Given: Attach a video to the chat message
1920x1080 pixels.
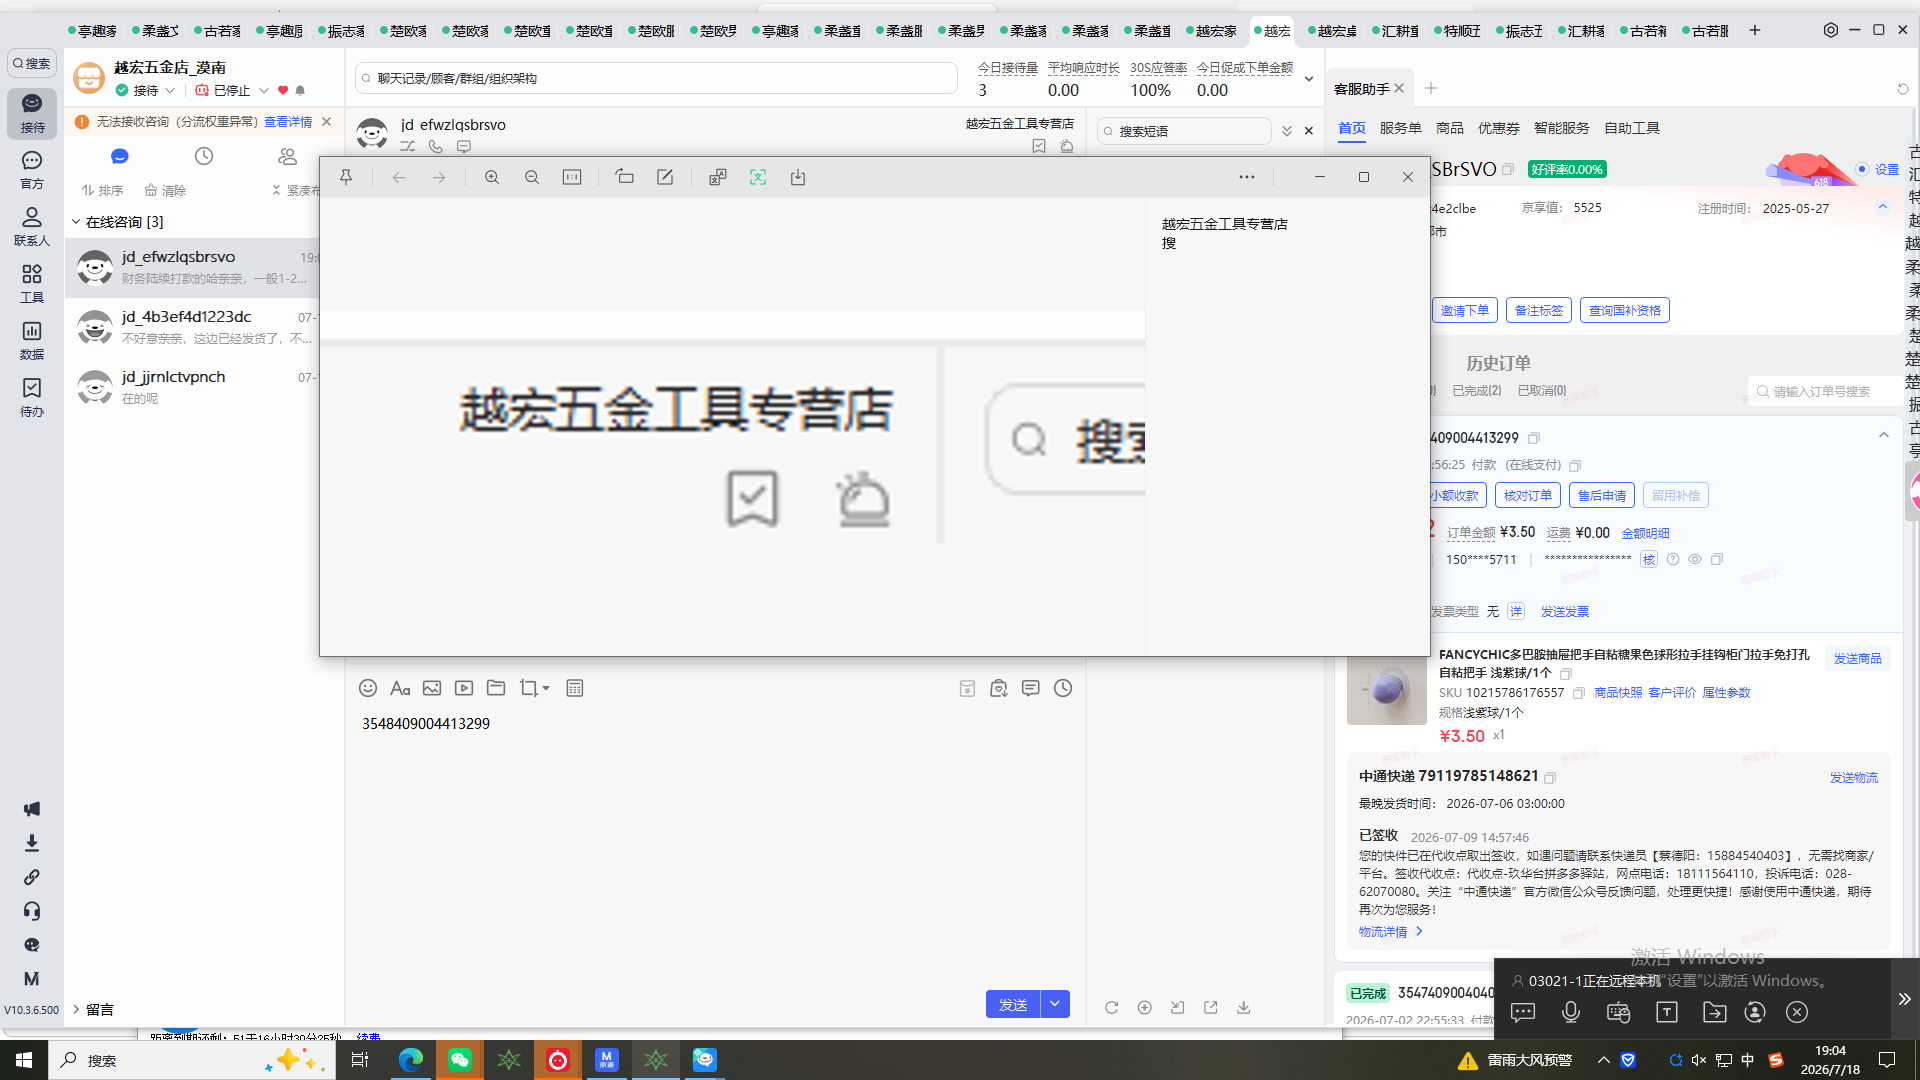Looking at the screenshot, I should tap(464, 688).
